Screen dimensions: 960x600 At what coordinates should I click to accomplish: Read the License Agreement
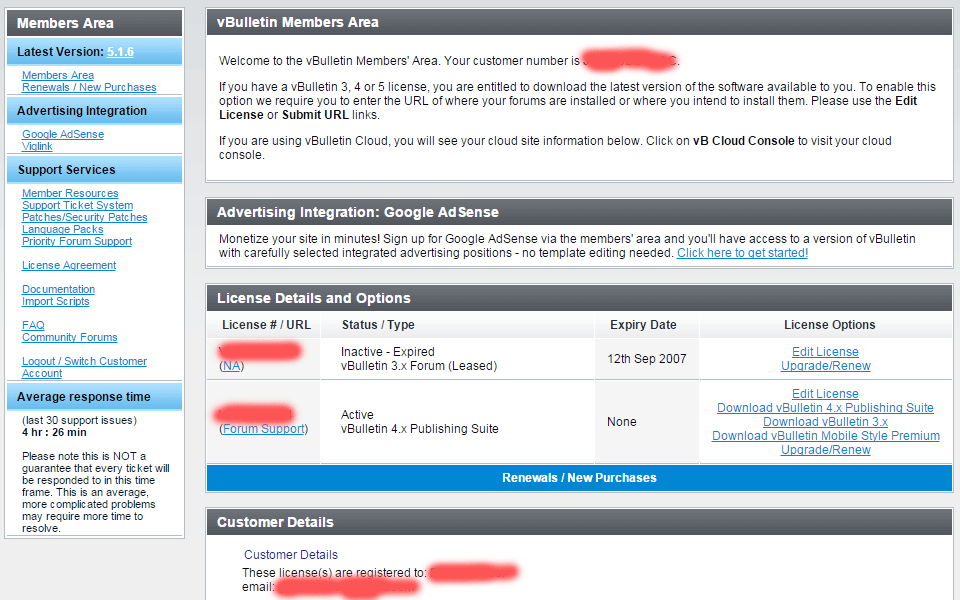pos(69,265)
